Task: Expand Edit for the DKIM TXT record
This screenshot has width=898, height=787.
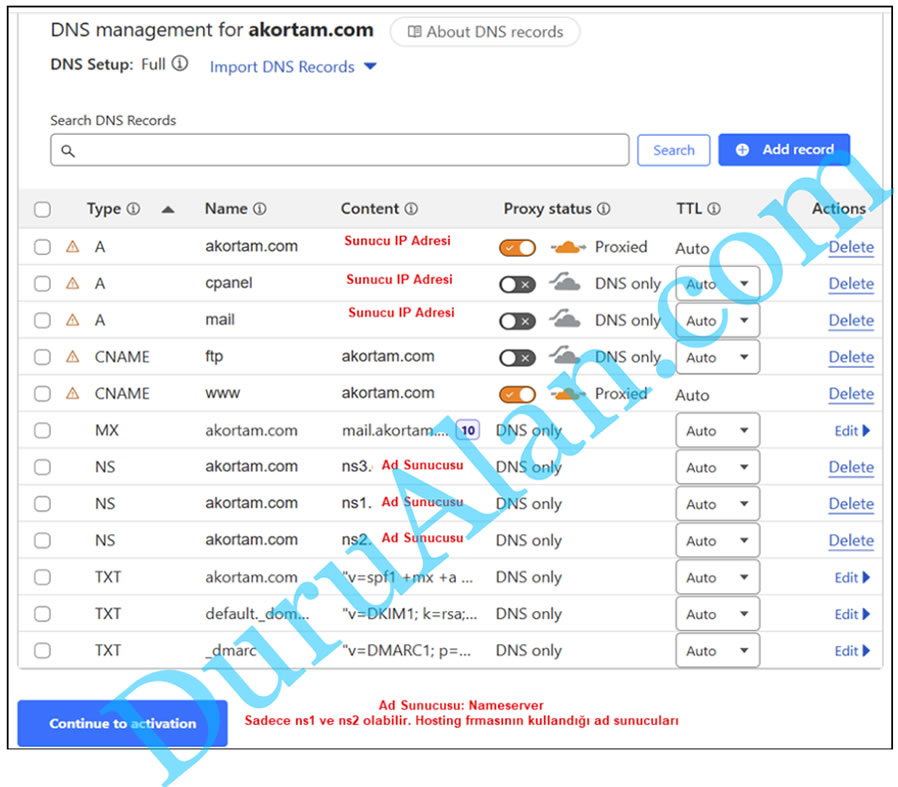Action: pyautogui.click(x=852, y=614)
